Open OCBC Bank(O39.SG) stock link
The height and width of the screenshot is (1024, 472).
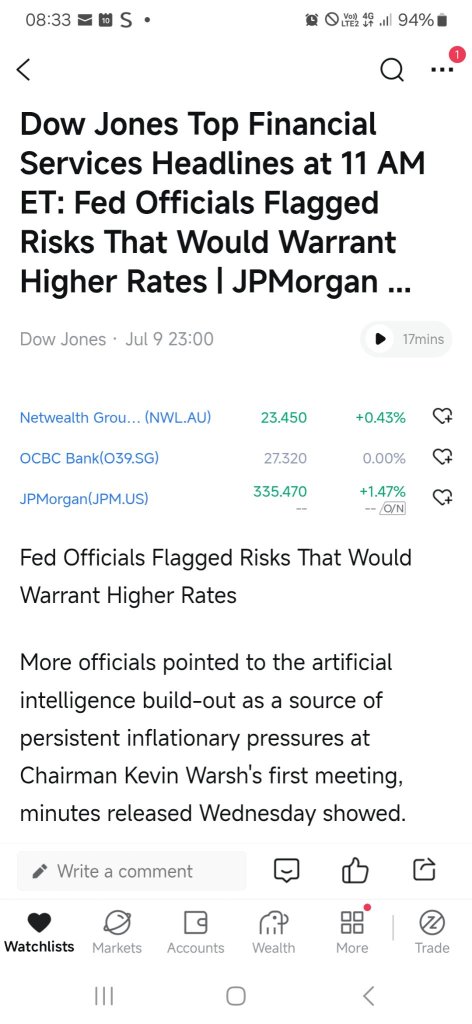[89, 458]
